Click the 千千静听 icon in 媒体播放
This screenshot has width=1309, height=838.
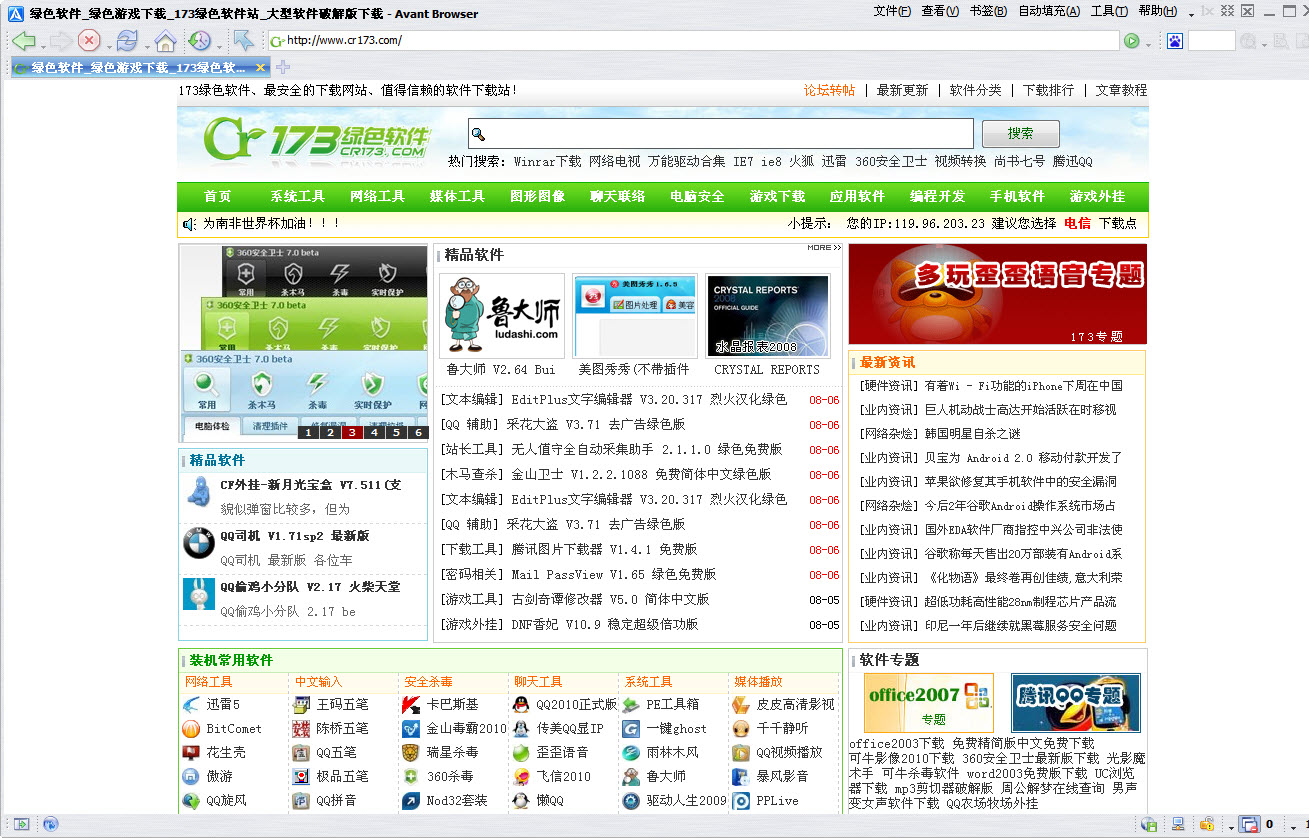pos(741,728)
